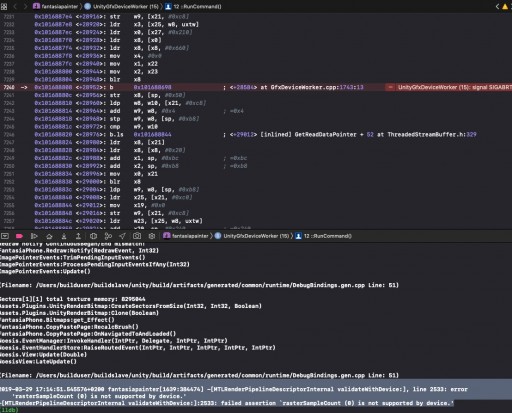Click 'CopyPastePage:OnNavigatedToAndLoaded()' console line
This screenshot has height=413, width=512.
(88, 334)
